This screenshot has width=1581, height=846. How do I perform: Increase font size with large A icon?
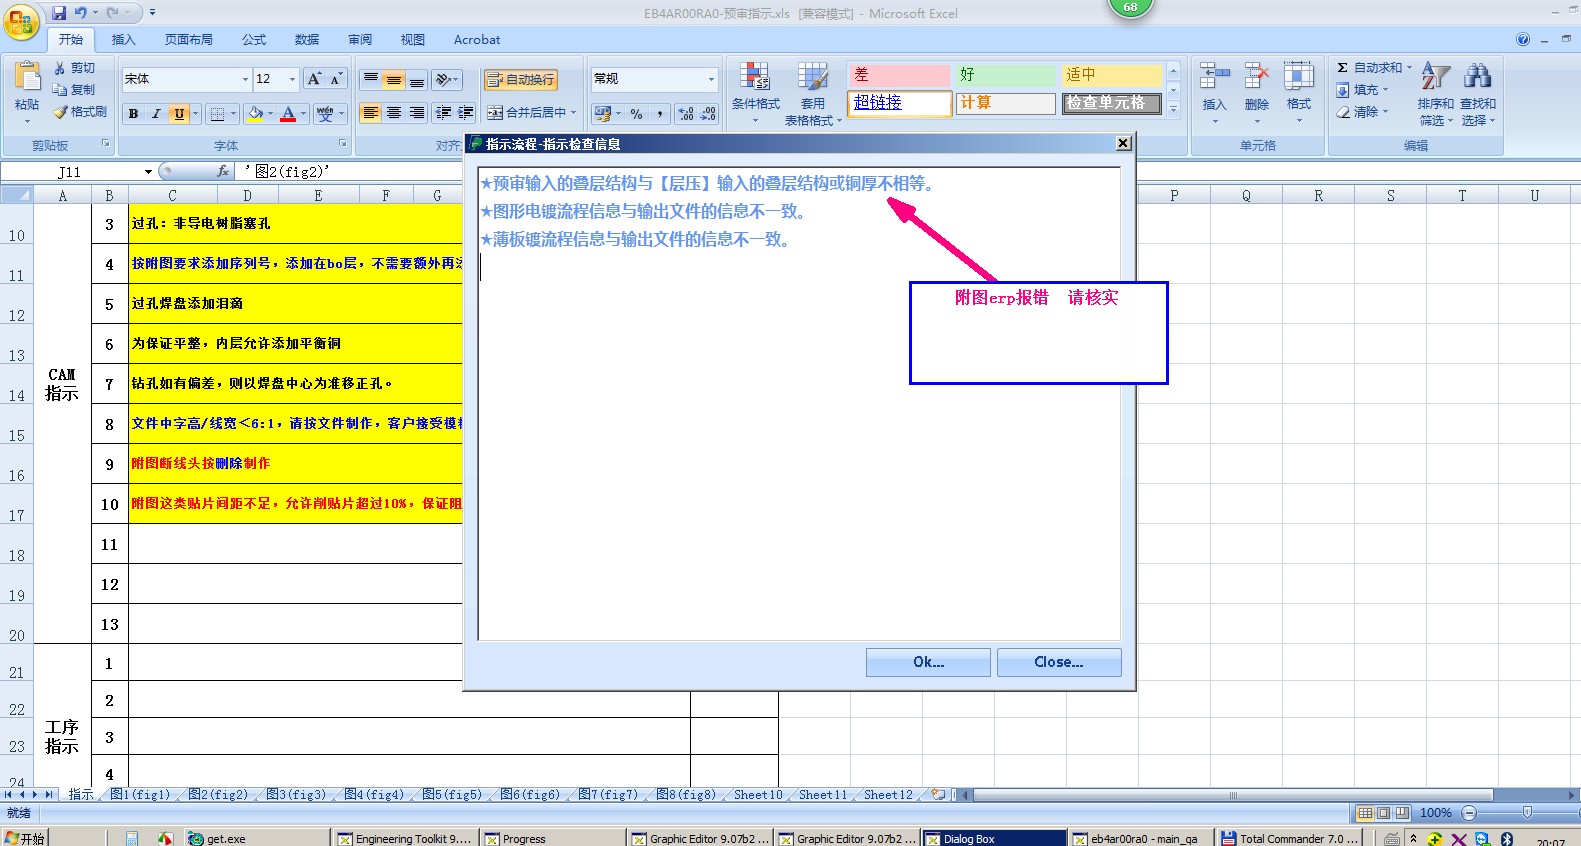(x=314, y=79)
